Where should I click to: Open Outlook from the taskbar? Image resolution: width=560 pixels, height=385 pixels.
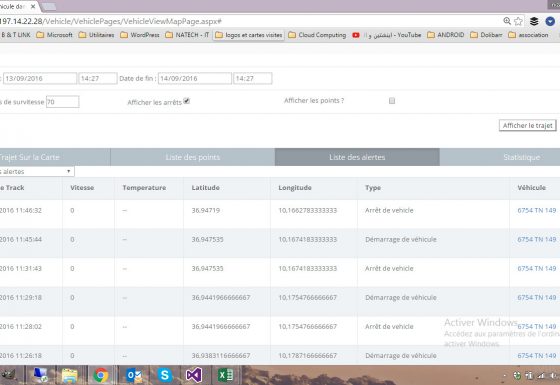coord(134,375)
